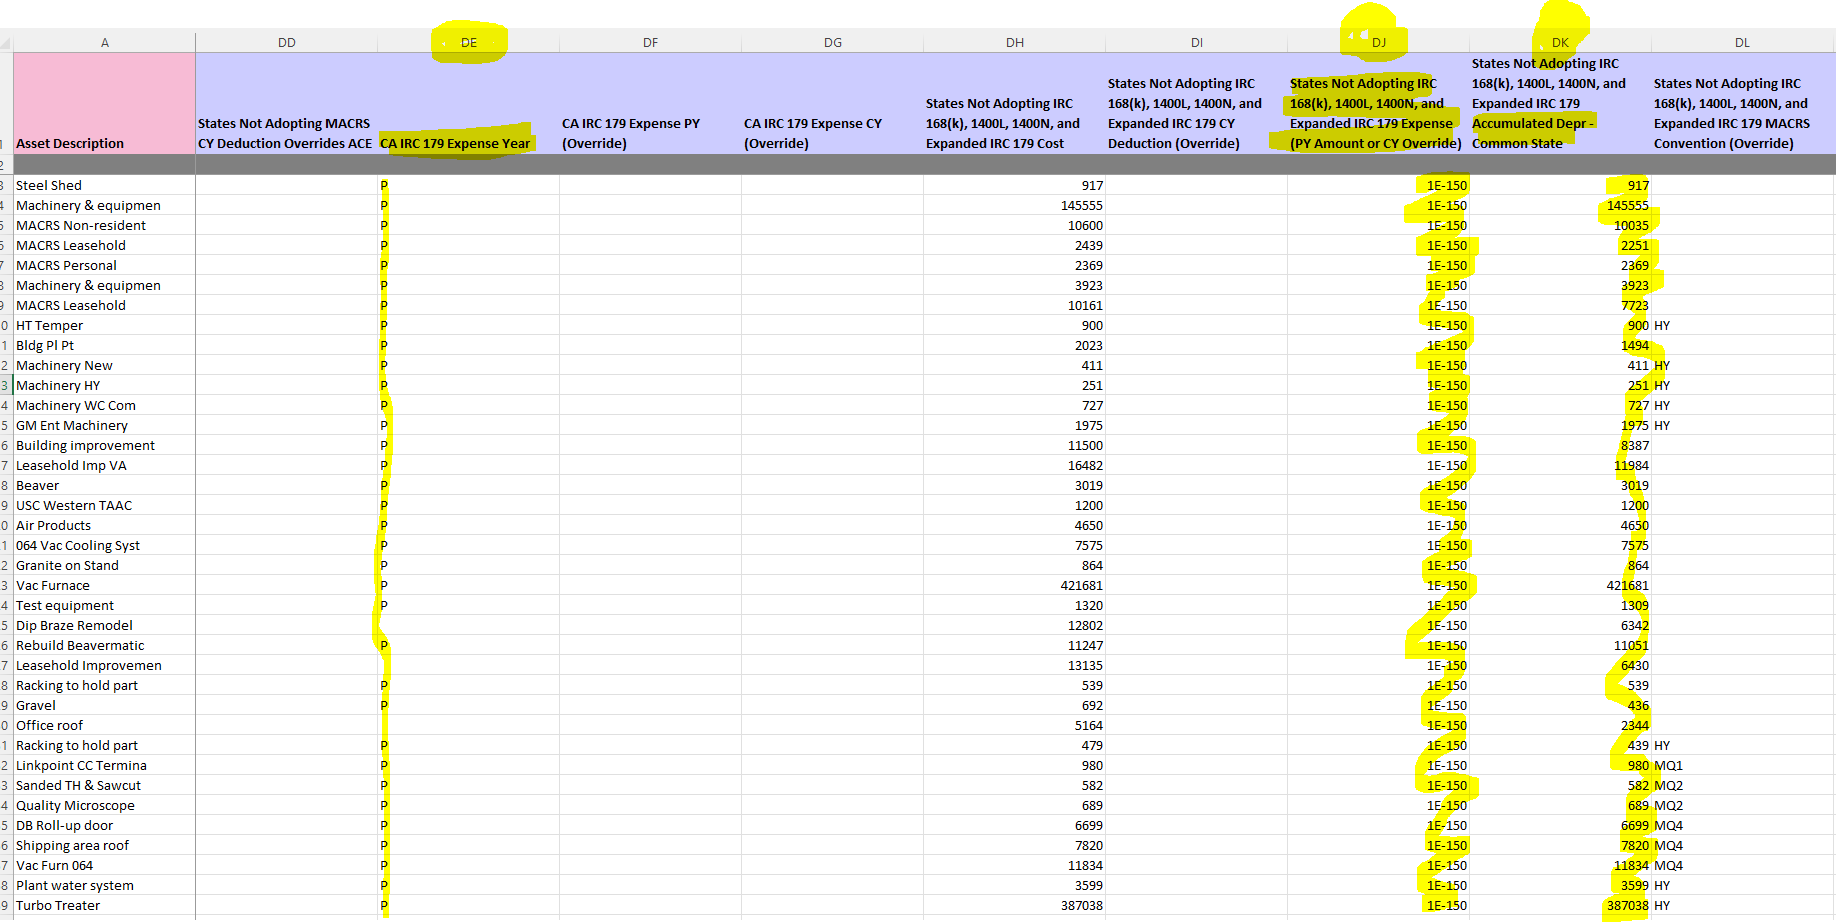Select the Beaver asset cell
The width and height of the screenshot is (1836, 922).
pos(104,485)
